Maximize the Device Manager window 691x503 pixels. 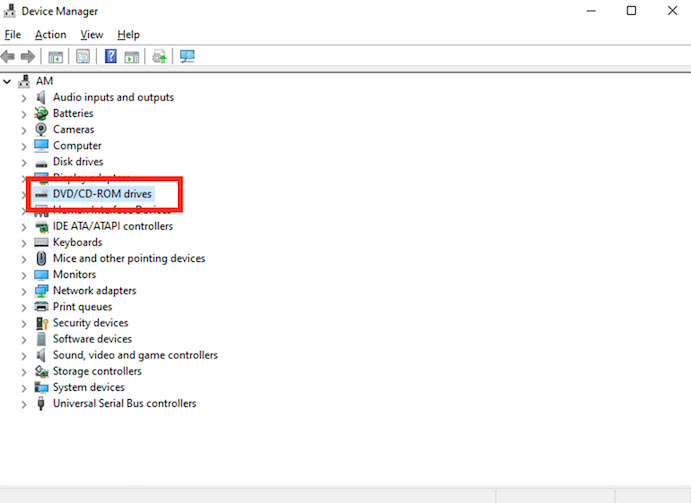point(632,11)
